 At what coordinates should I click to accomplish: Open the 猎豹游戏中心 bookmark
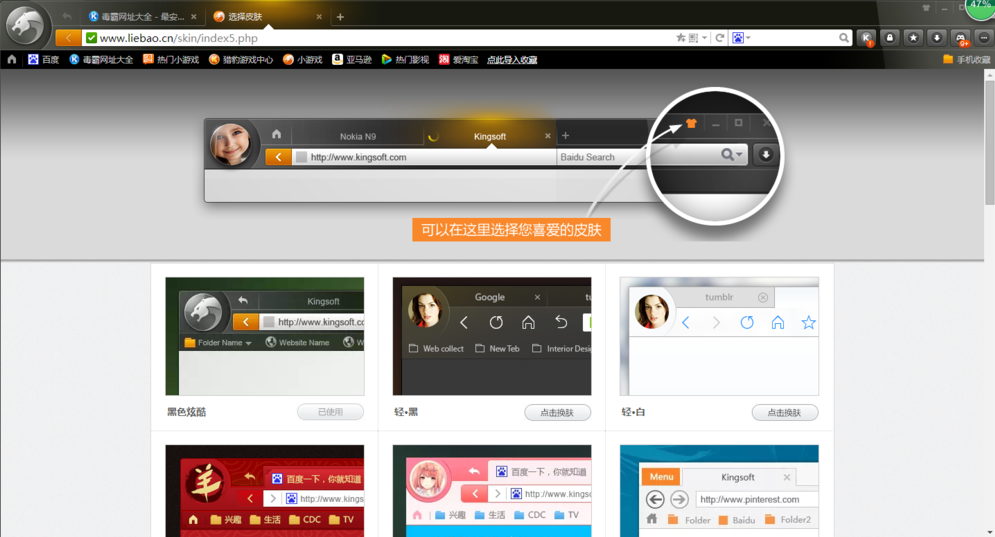point(241,60)
